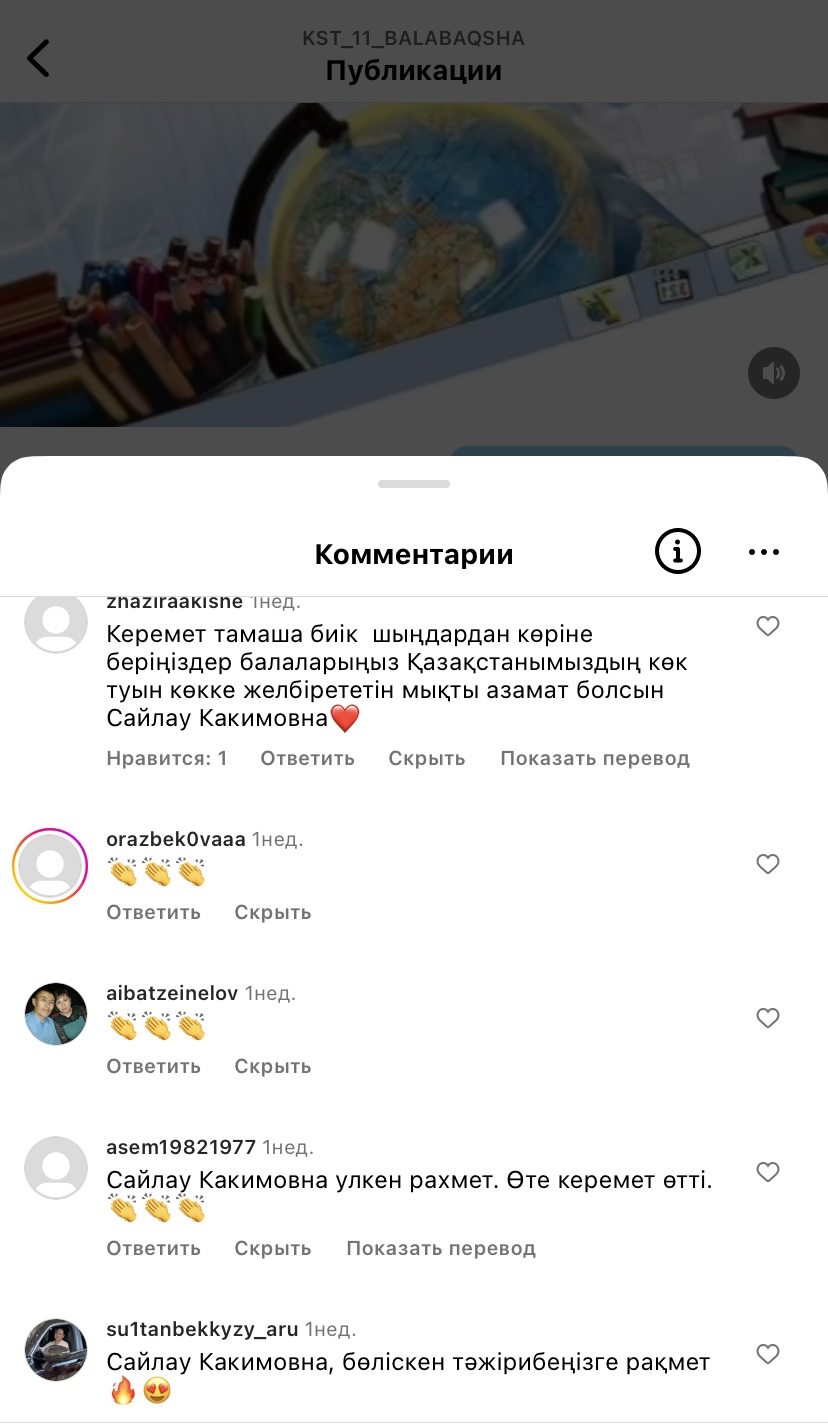The image size is (828, 1428).
Task: Open comments info icon
Action: click(677, 551)
